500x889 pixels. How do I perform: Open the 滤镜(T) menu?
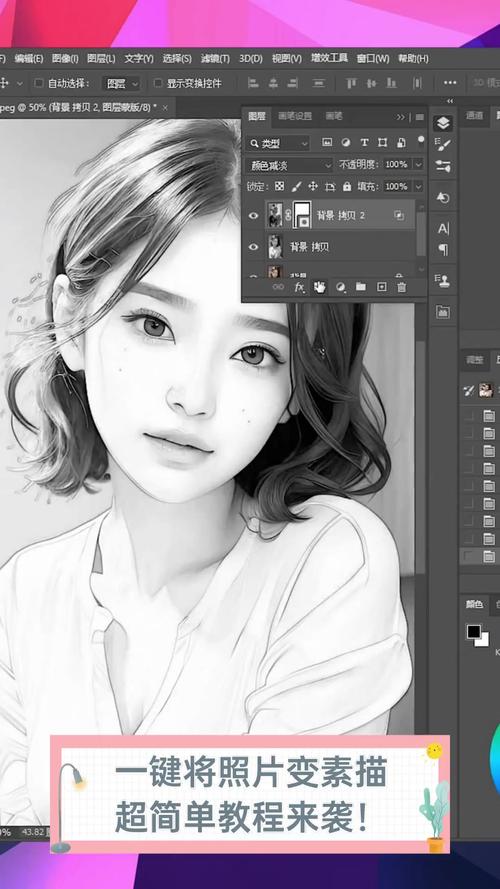215,58
